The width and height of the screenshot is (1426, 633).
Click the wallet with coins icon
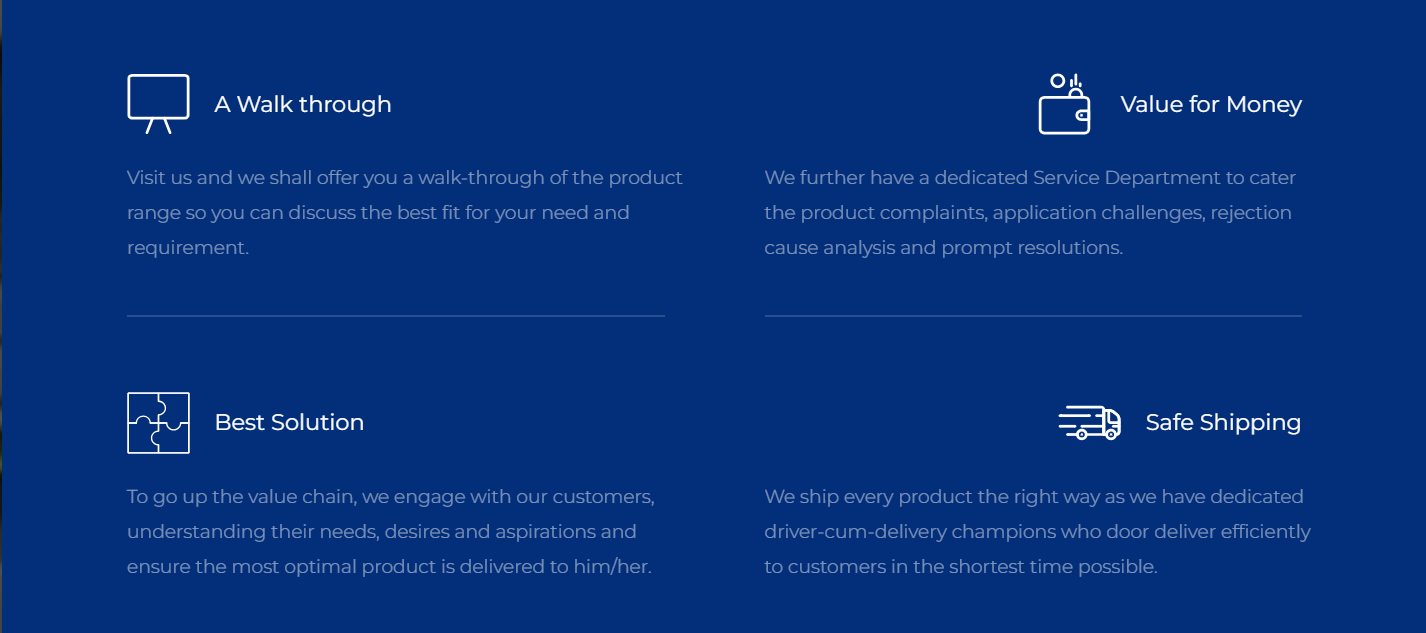pos(1064,104)
